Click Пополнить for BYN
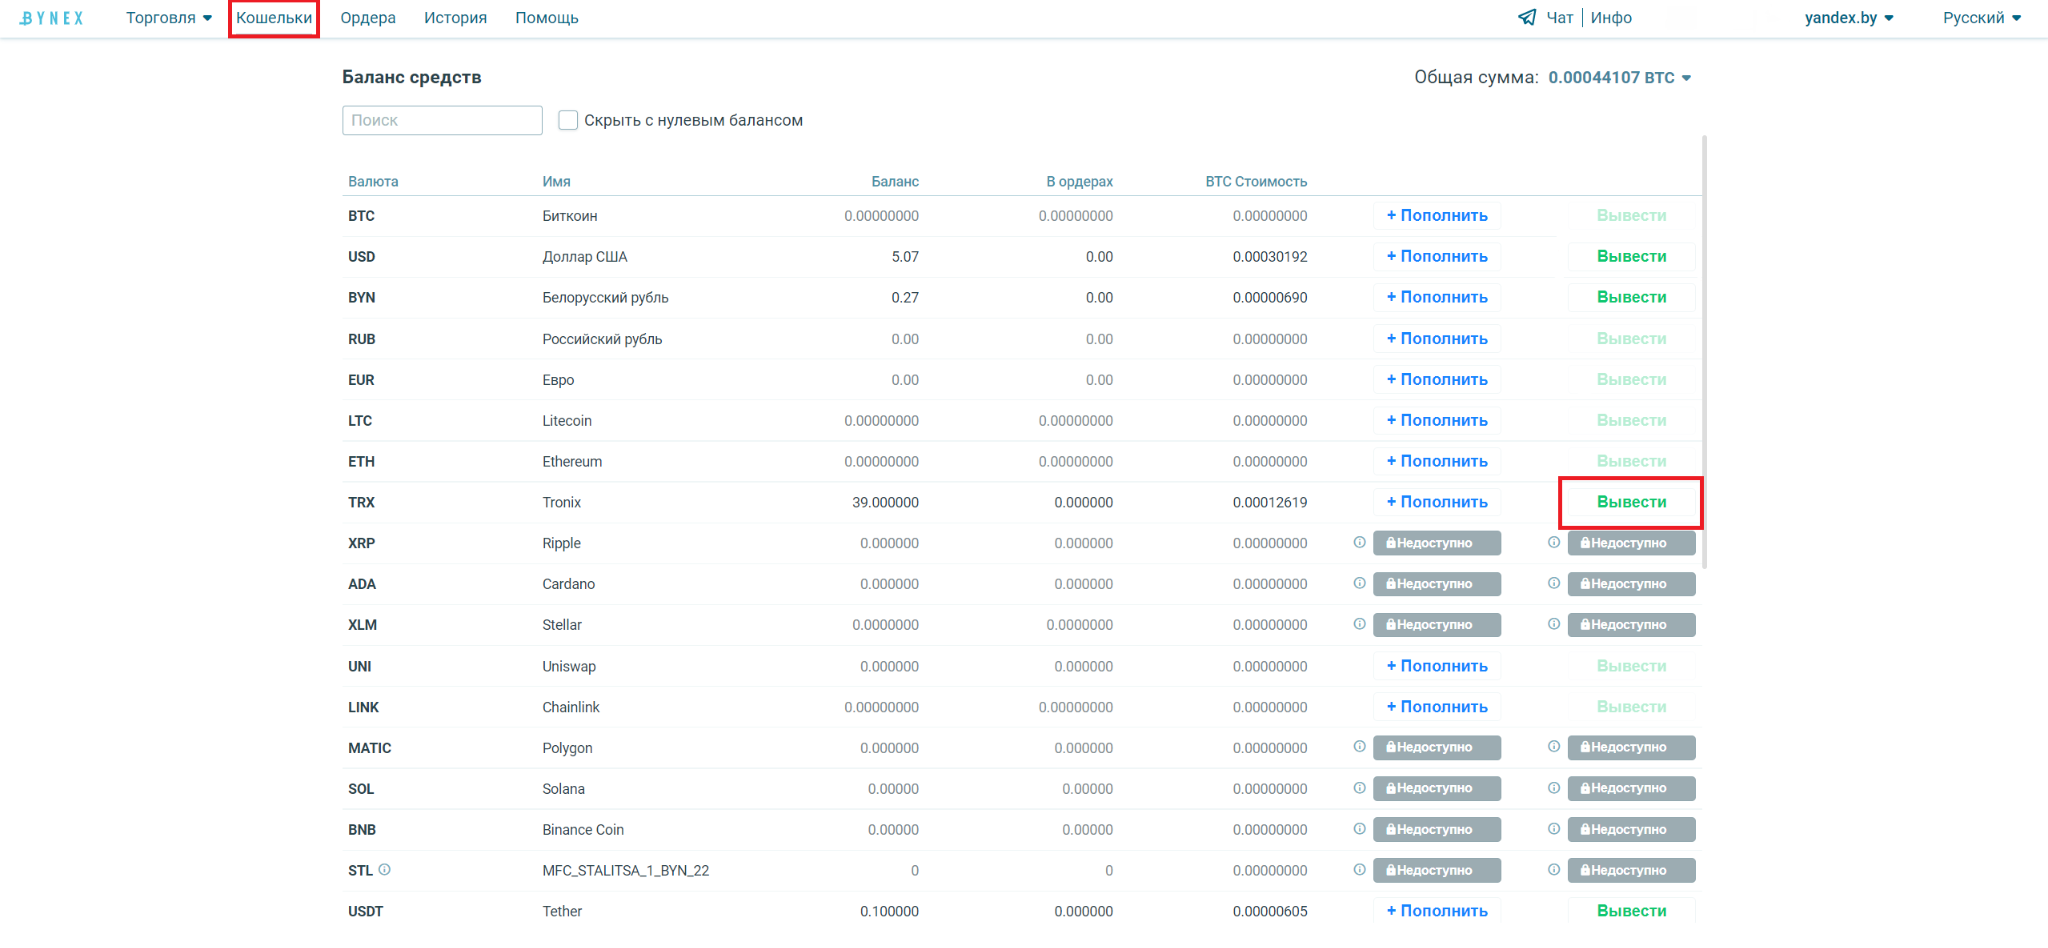The image size is (2048, 948). [x=1437, y=297]
